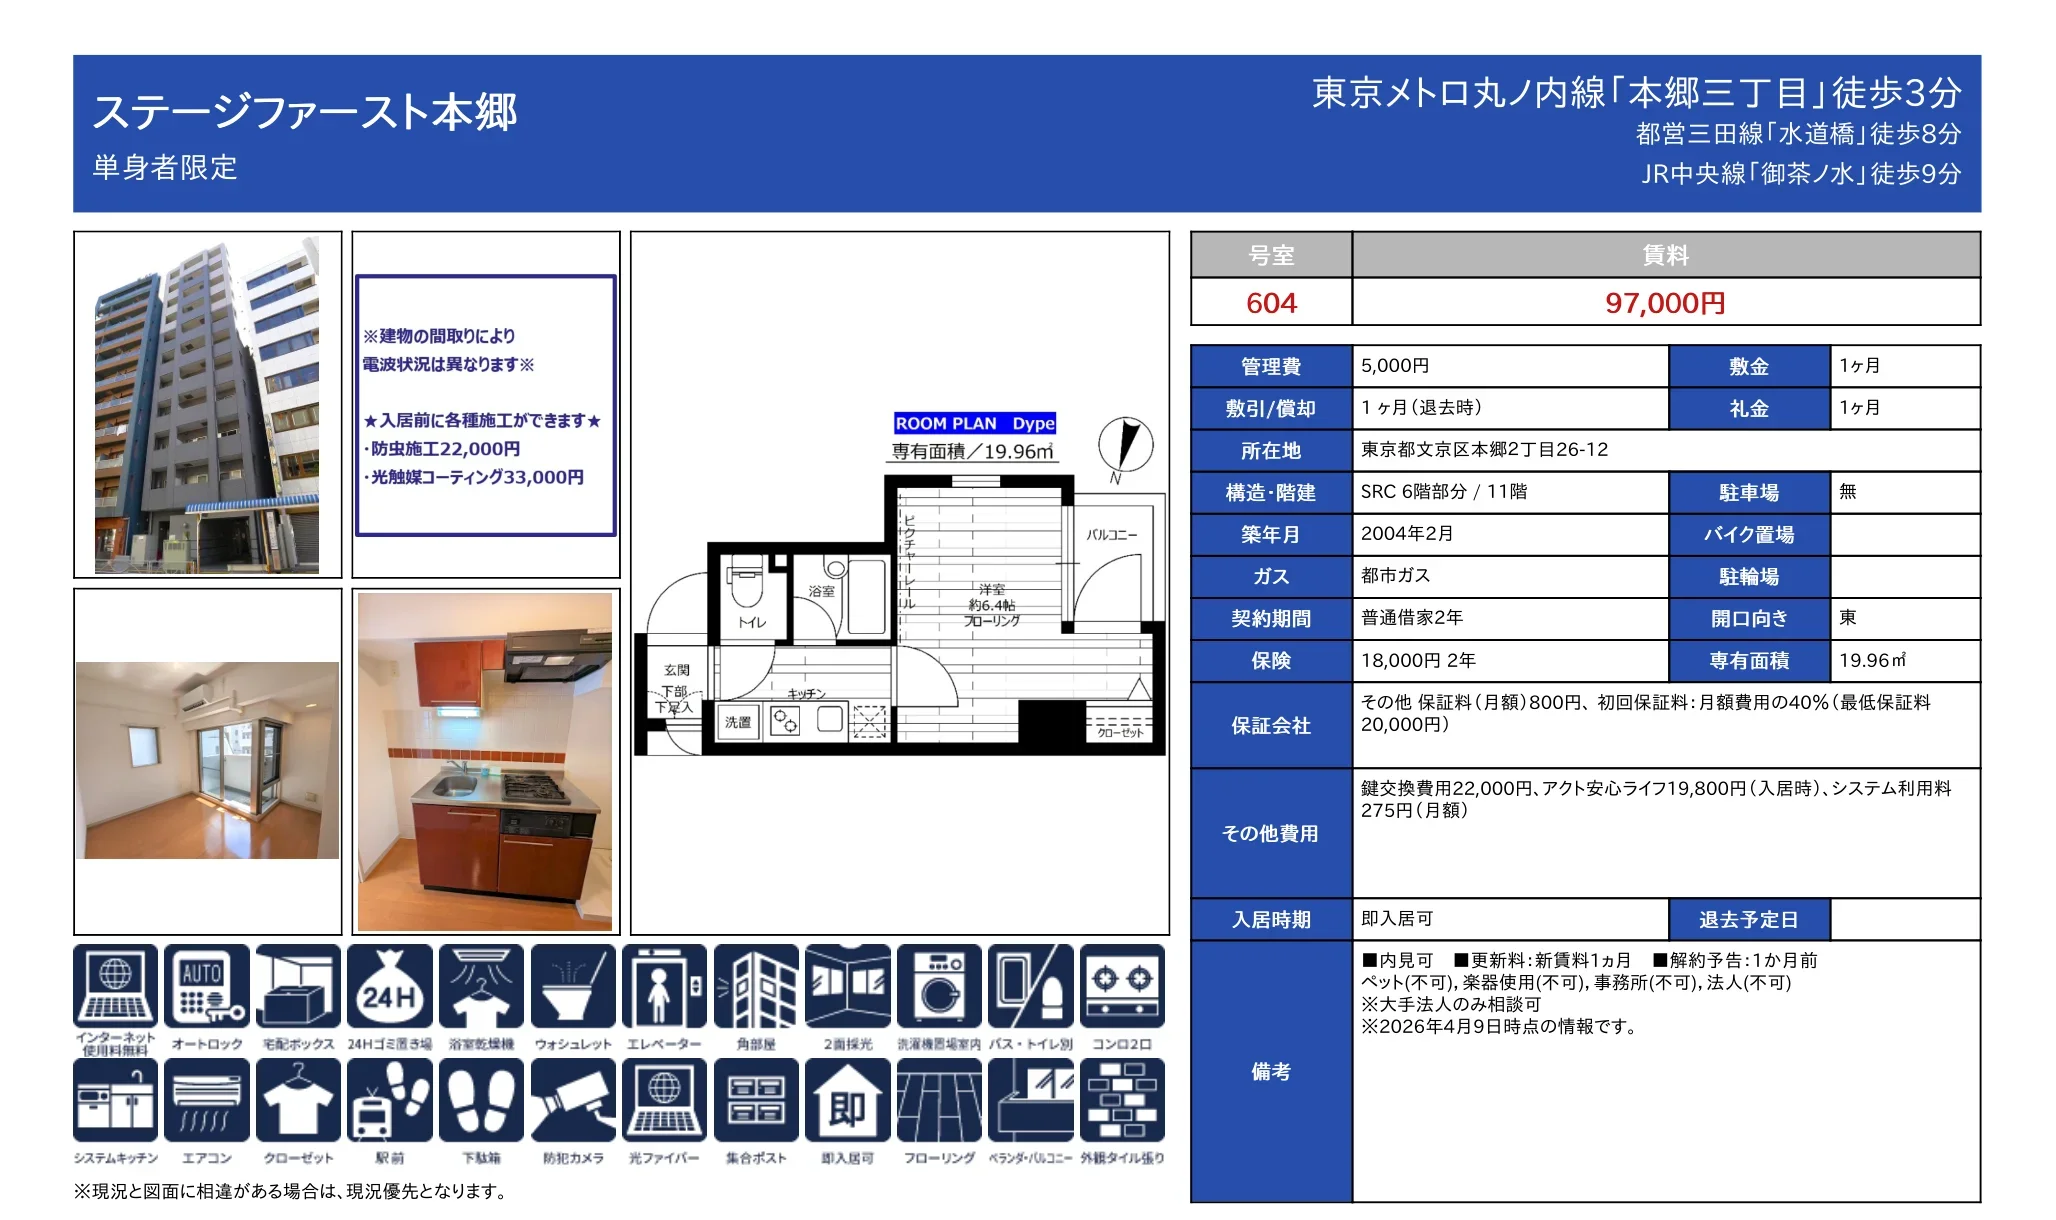Select the immediate move-in (即入居可) house icon
This screenshot has width=2056, height=1220.
847,1100
